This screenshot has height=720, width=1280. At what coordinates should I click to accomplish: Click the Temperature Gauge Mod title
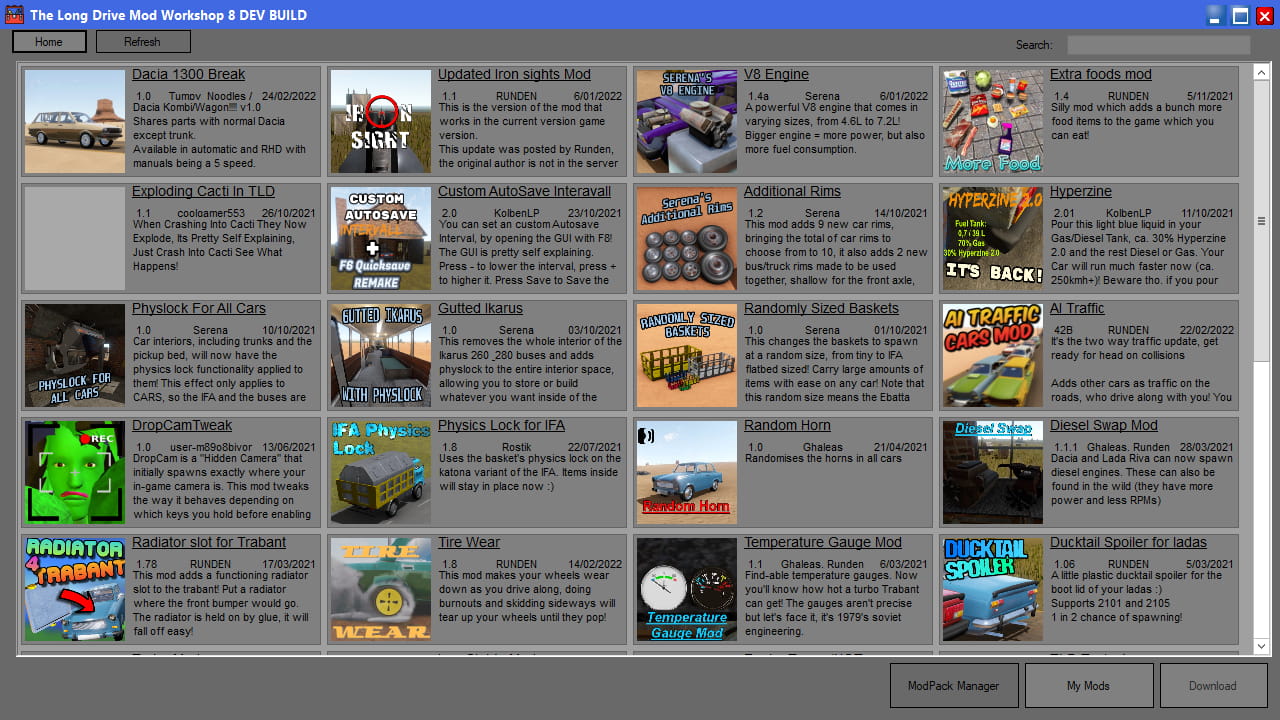(822, 543)
